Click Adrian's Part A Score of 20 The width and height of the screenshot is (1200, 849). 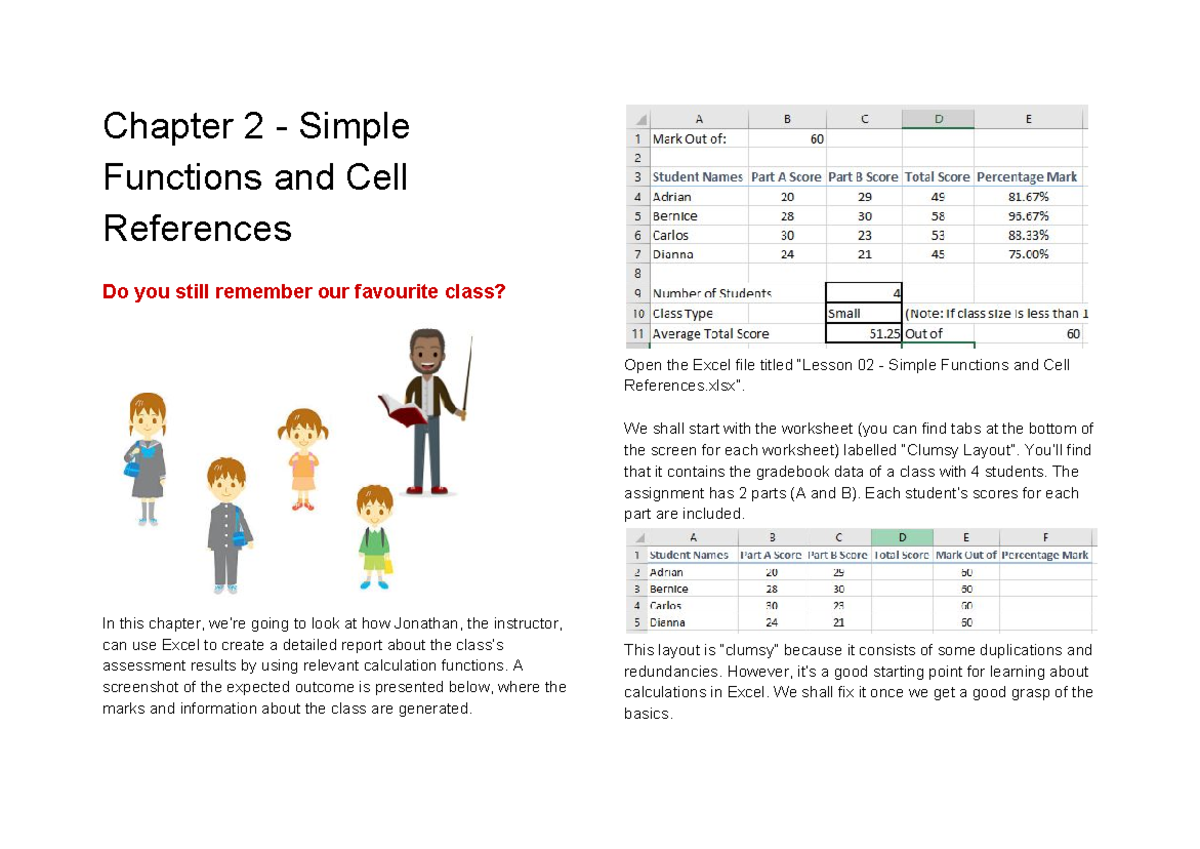click(x=787, y=196)
